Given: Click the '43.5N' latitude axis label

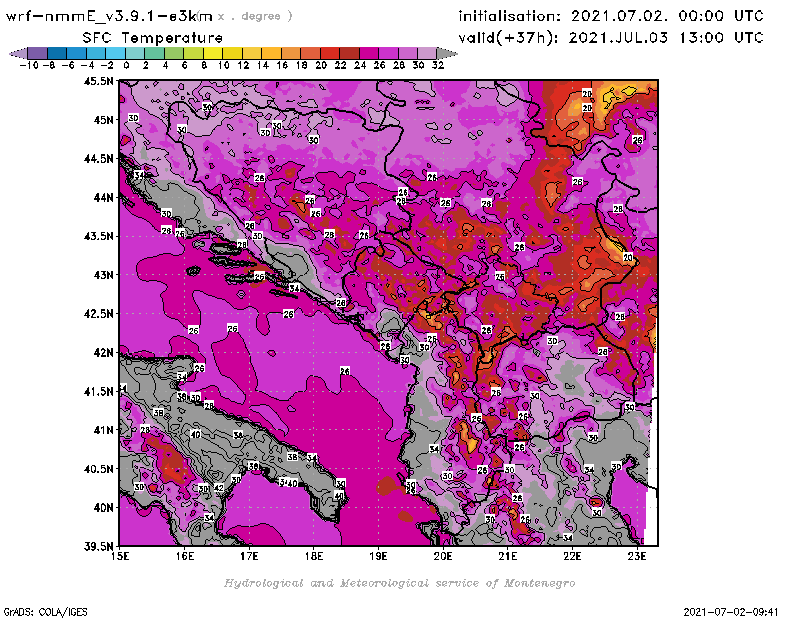Looking at the screenshot, I should pos(98,236).
